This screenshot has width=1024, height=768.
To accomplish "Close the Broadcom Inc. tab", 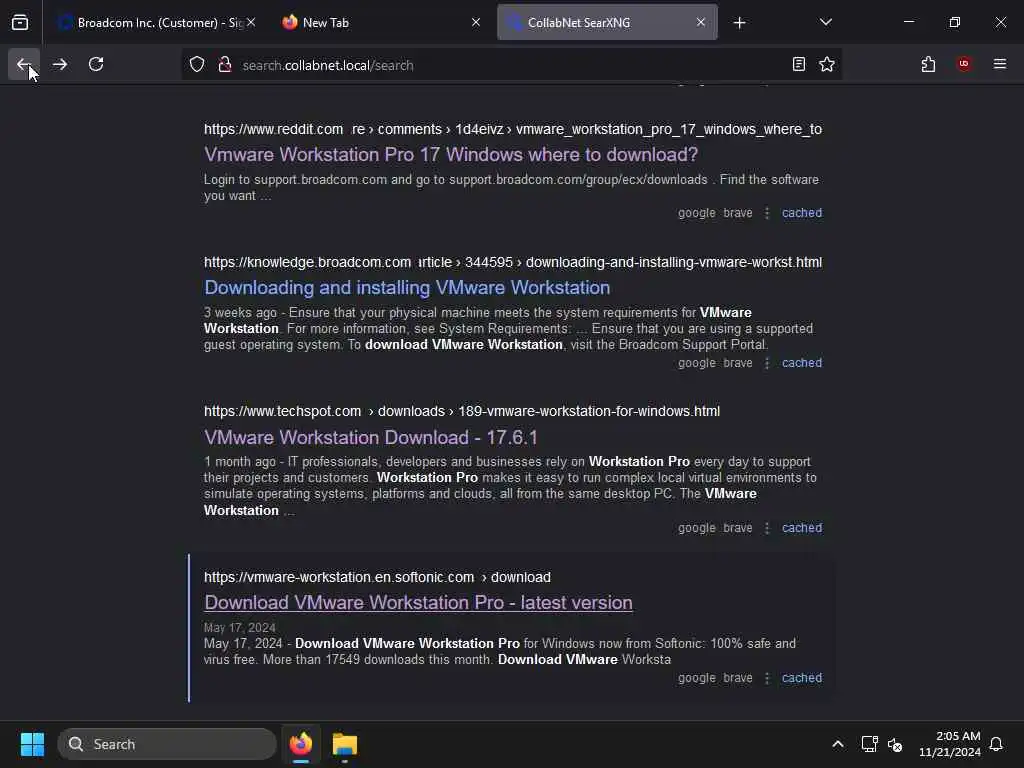I will click(251, 22).
